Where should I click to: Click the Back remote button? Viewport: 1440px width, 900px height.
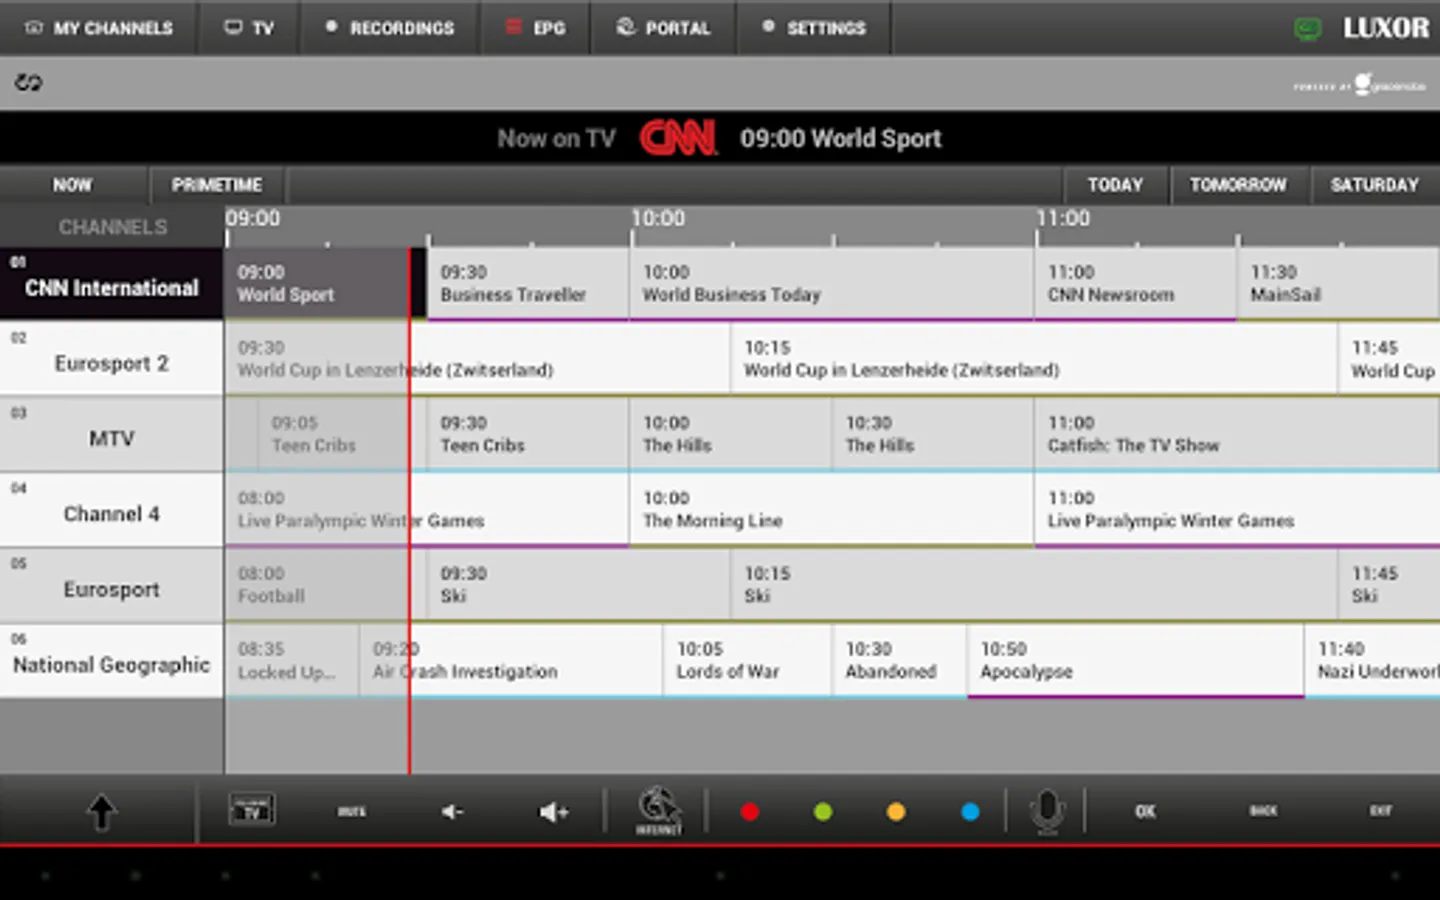tap(1263, 811)
